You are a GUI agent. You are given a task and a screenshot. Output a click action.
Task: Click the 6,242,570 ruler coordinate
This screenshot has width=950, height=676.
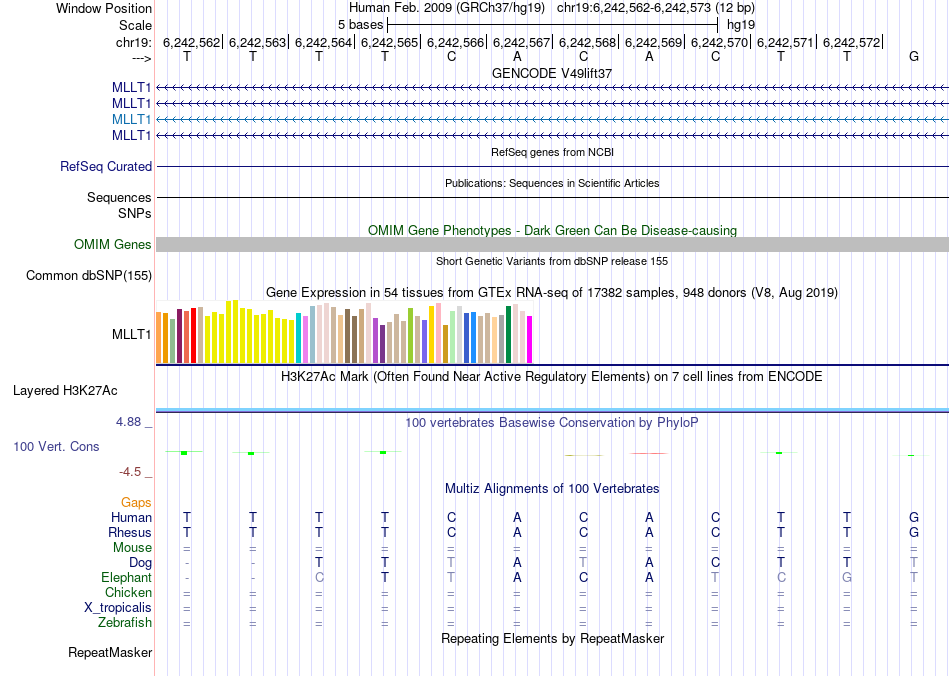click(720, 42)
